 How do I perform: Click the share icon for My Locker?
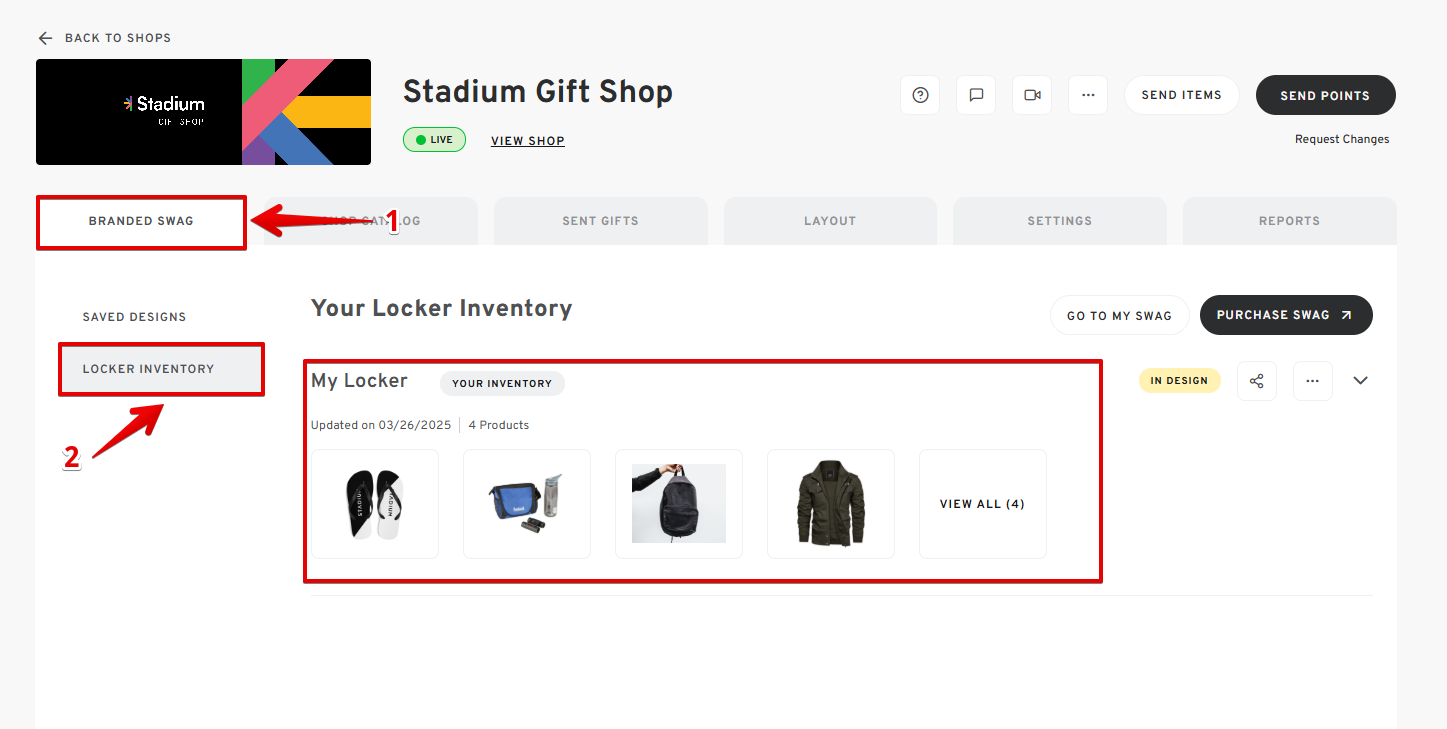[x=1257, y=381]
